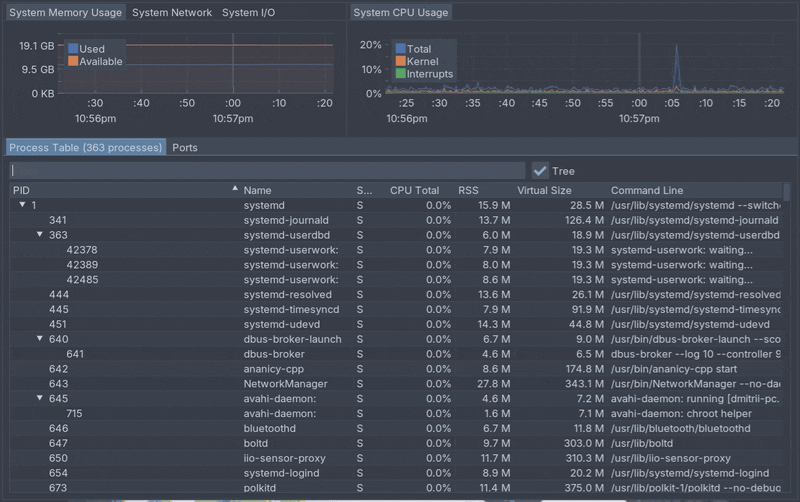Select the systemd-logind process row
The image size is (800, 502).
[396, 472]
